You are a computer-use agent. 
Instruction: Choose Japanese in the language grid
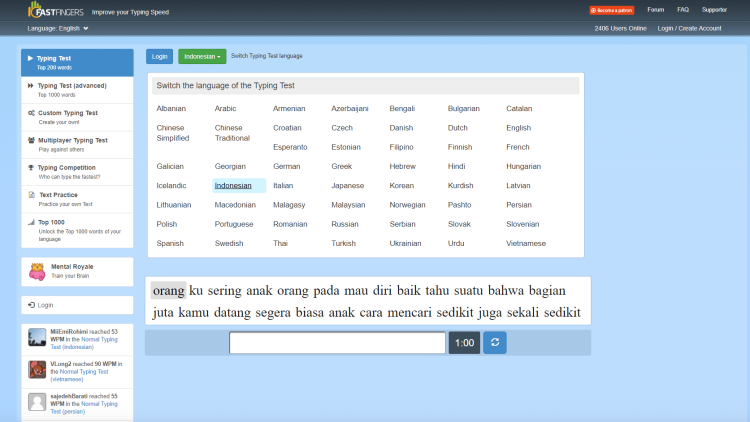tap(348, 186)
